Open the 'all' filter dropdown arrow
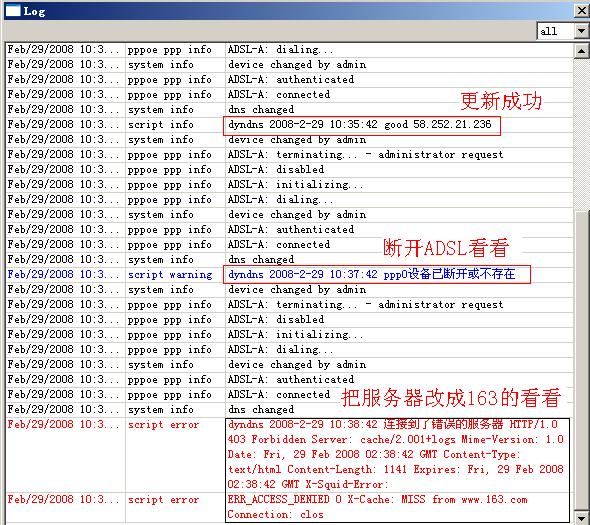Screen dimensions: 590x525 (581, 31)
